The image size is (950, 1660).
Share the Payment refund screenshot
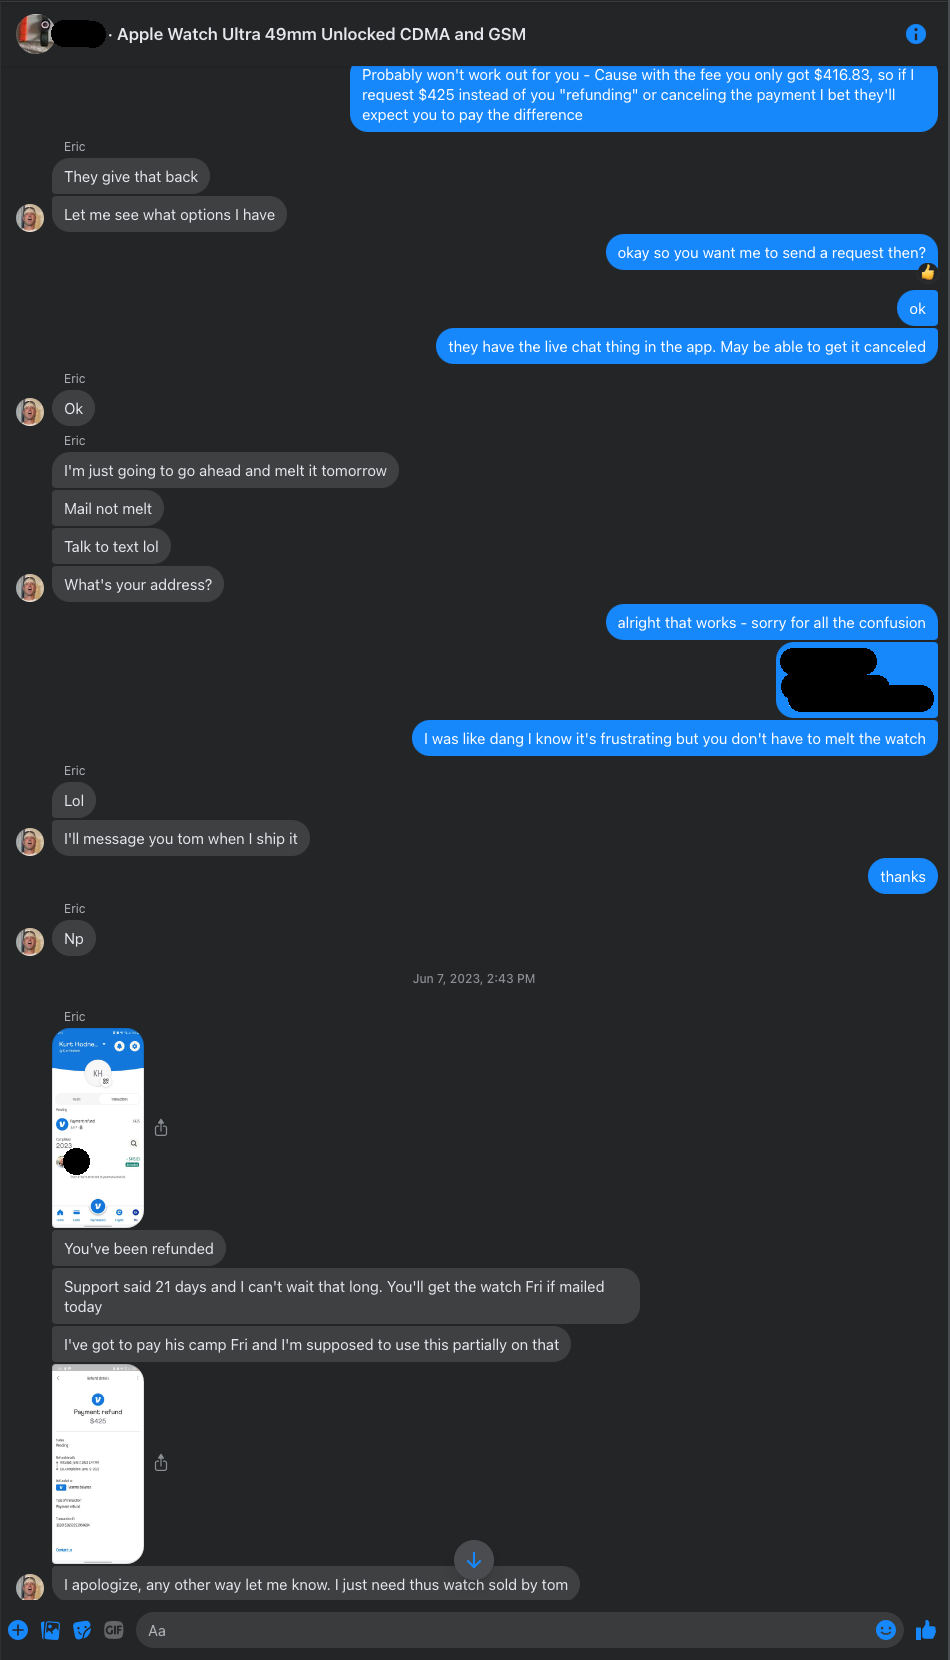click(x=161, y=1463)
